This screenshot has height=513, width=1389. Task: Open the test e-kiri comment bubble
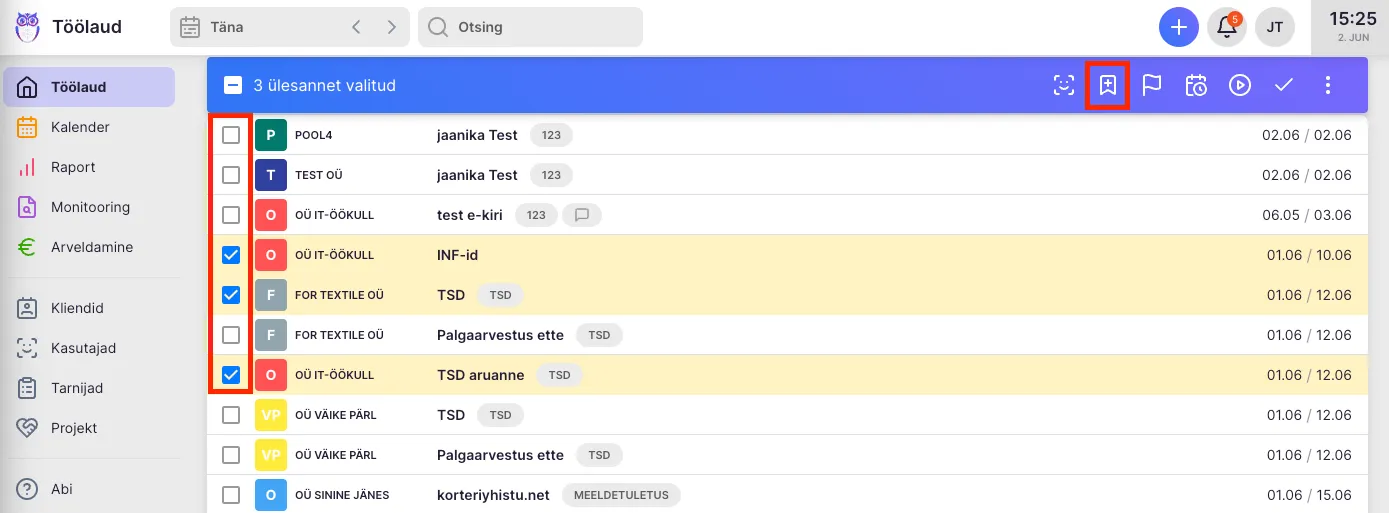pos(582,215)
